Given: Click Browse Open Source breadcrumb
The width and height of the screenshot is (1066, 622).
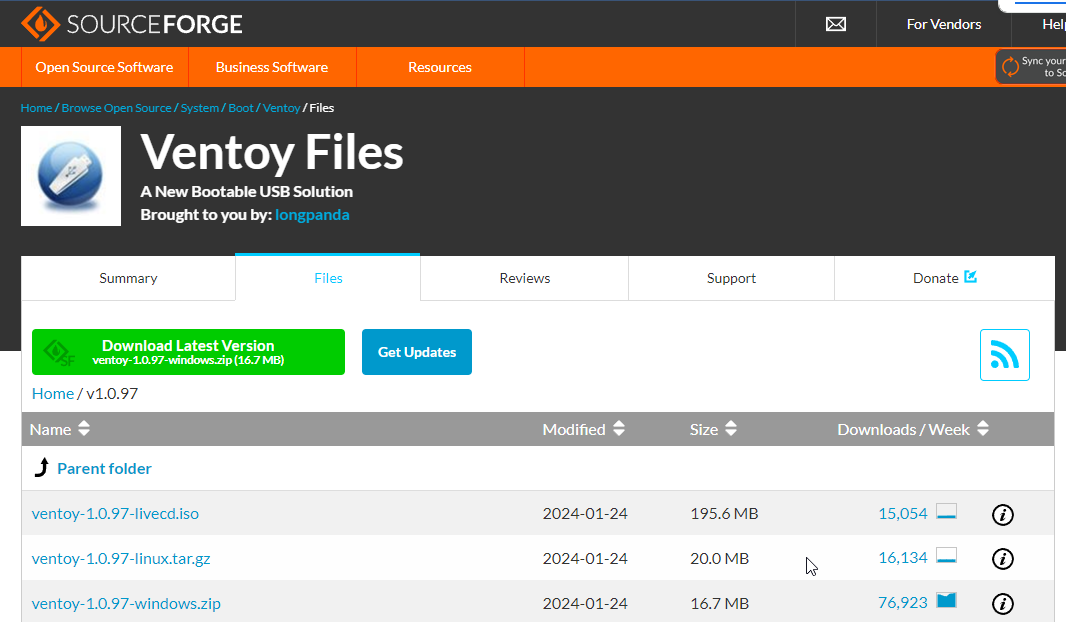Looking at the screenshot, I should tap(116, 108).
